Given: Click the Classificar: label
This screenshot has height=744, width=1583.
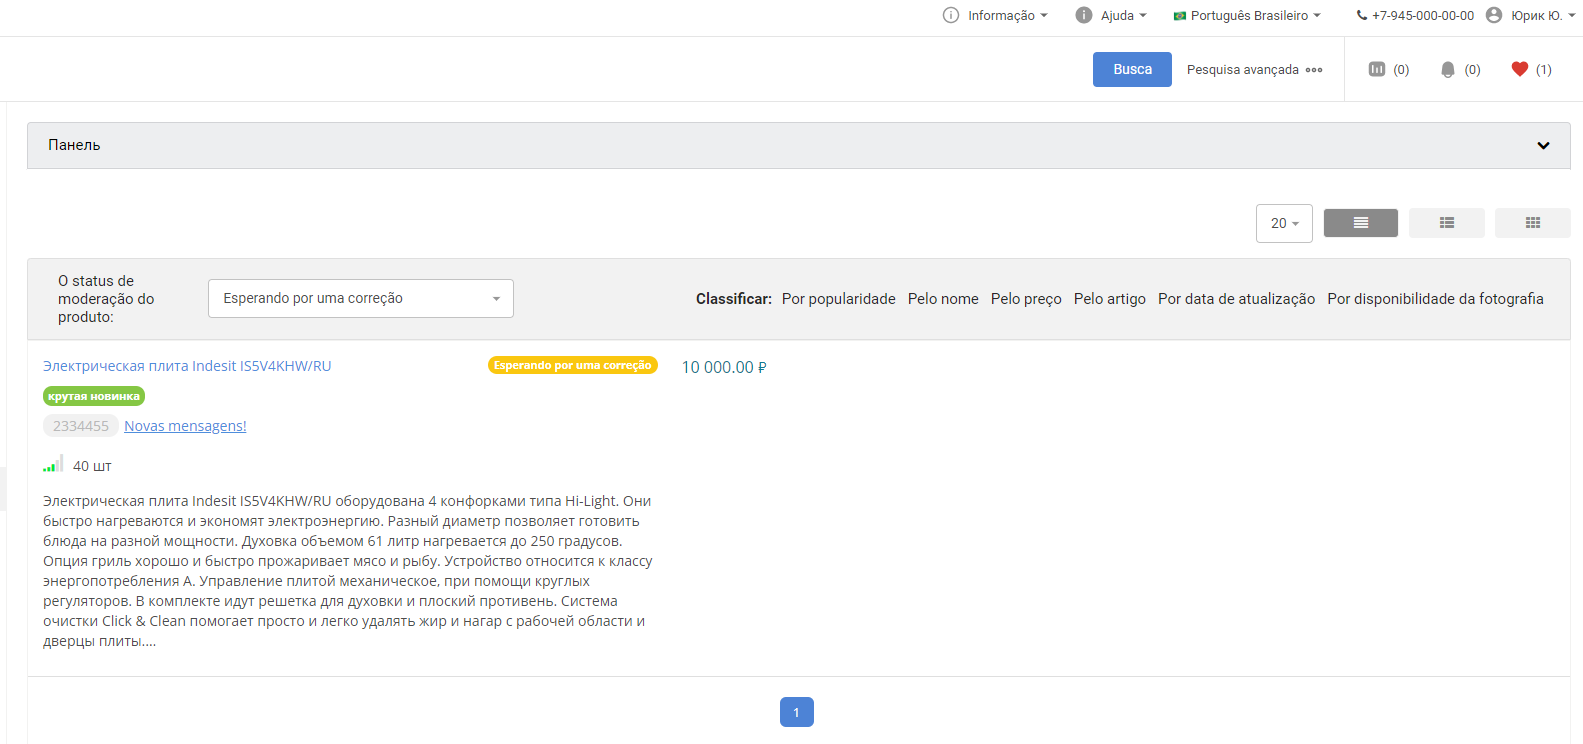Looking at the screenshot, I should [734, 299].
